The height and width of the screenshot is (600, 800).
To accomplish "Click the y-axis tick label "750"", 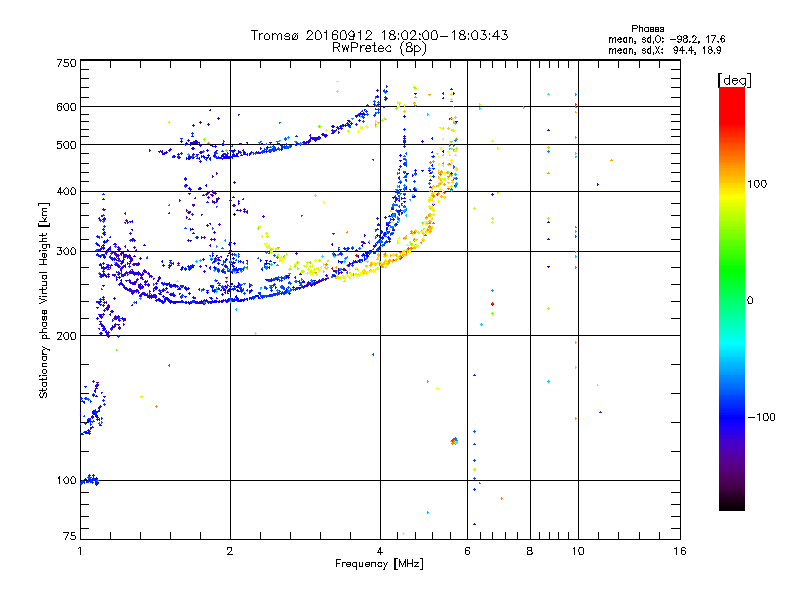I will (x=66, y=63).
